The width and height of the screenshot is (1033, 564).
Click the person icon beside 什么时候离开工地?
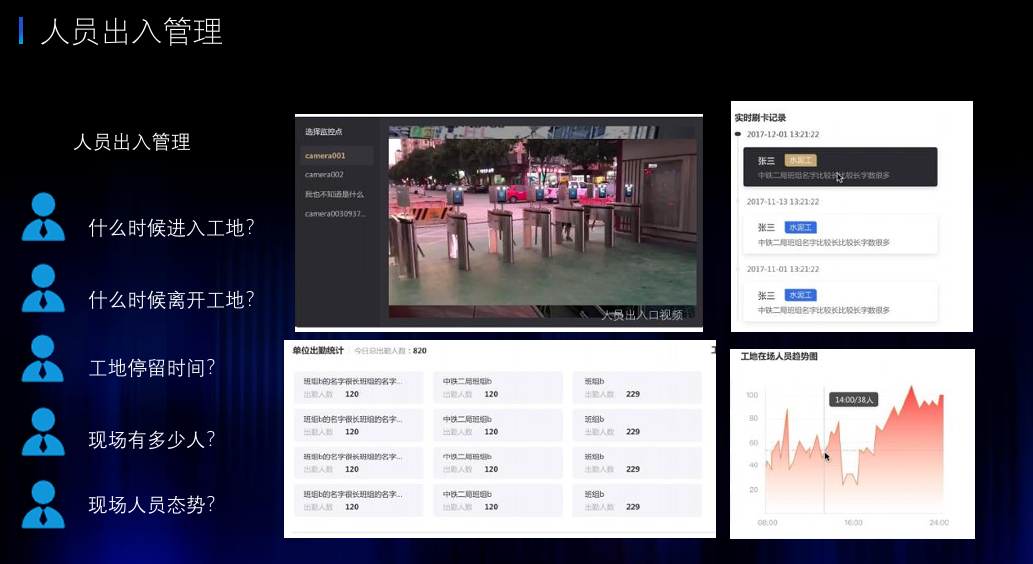[x=43, y=288]
